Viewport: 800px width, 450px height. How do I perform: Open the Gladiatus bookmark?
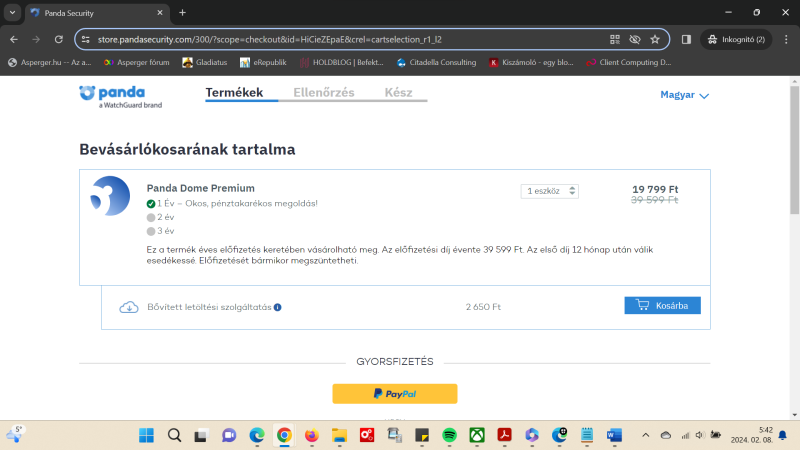(x=205, y=62)
